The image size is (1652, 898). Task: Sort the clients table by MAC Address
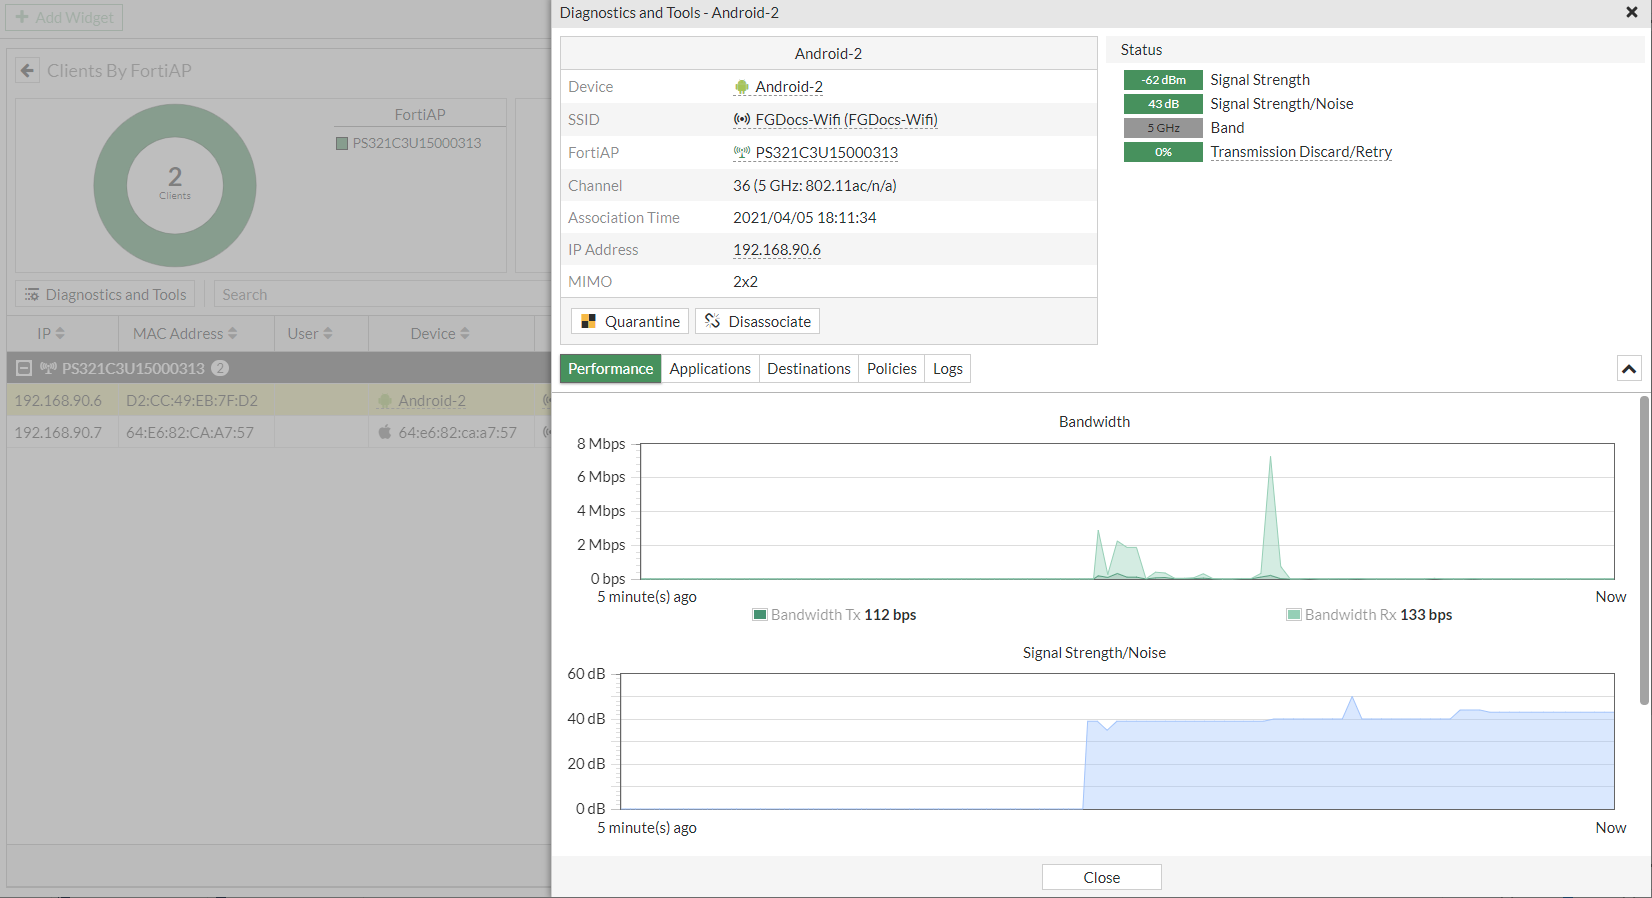click(x=186, y=333)
